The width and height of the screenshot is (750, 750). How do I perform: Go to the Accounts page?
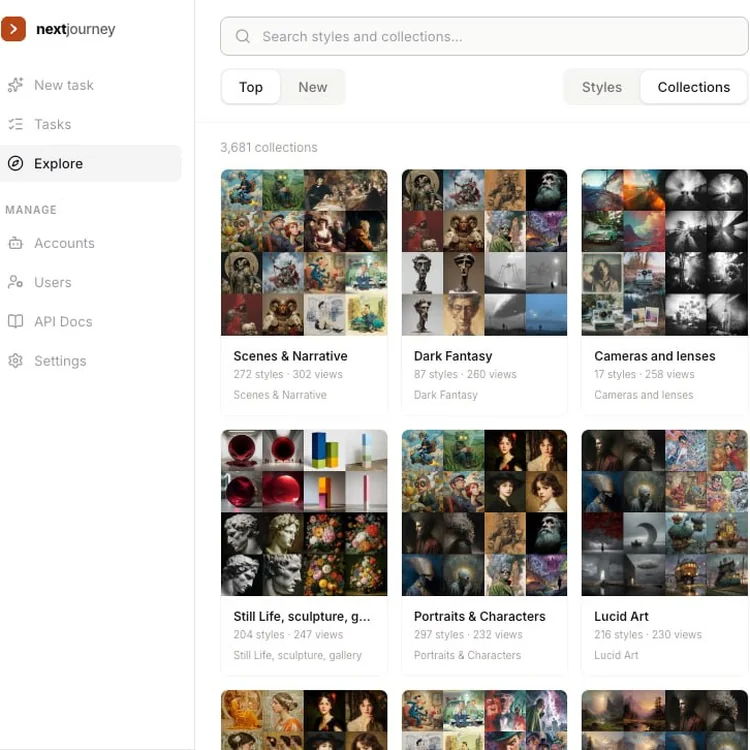tap(91, 243)
